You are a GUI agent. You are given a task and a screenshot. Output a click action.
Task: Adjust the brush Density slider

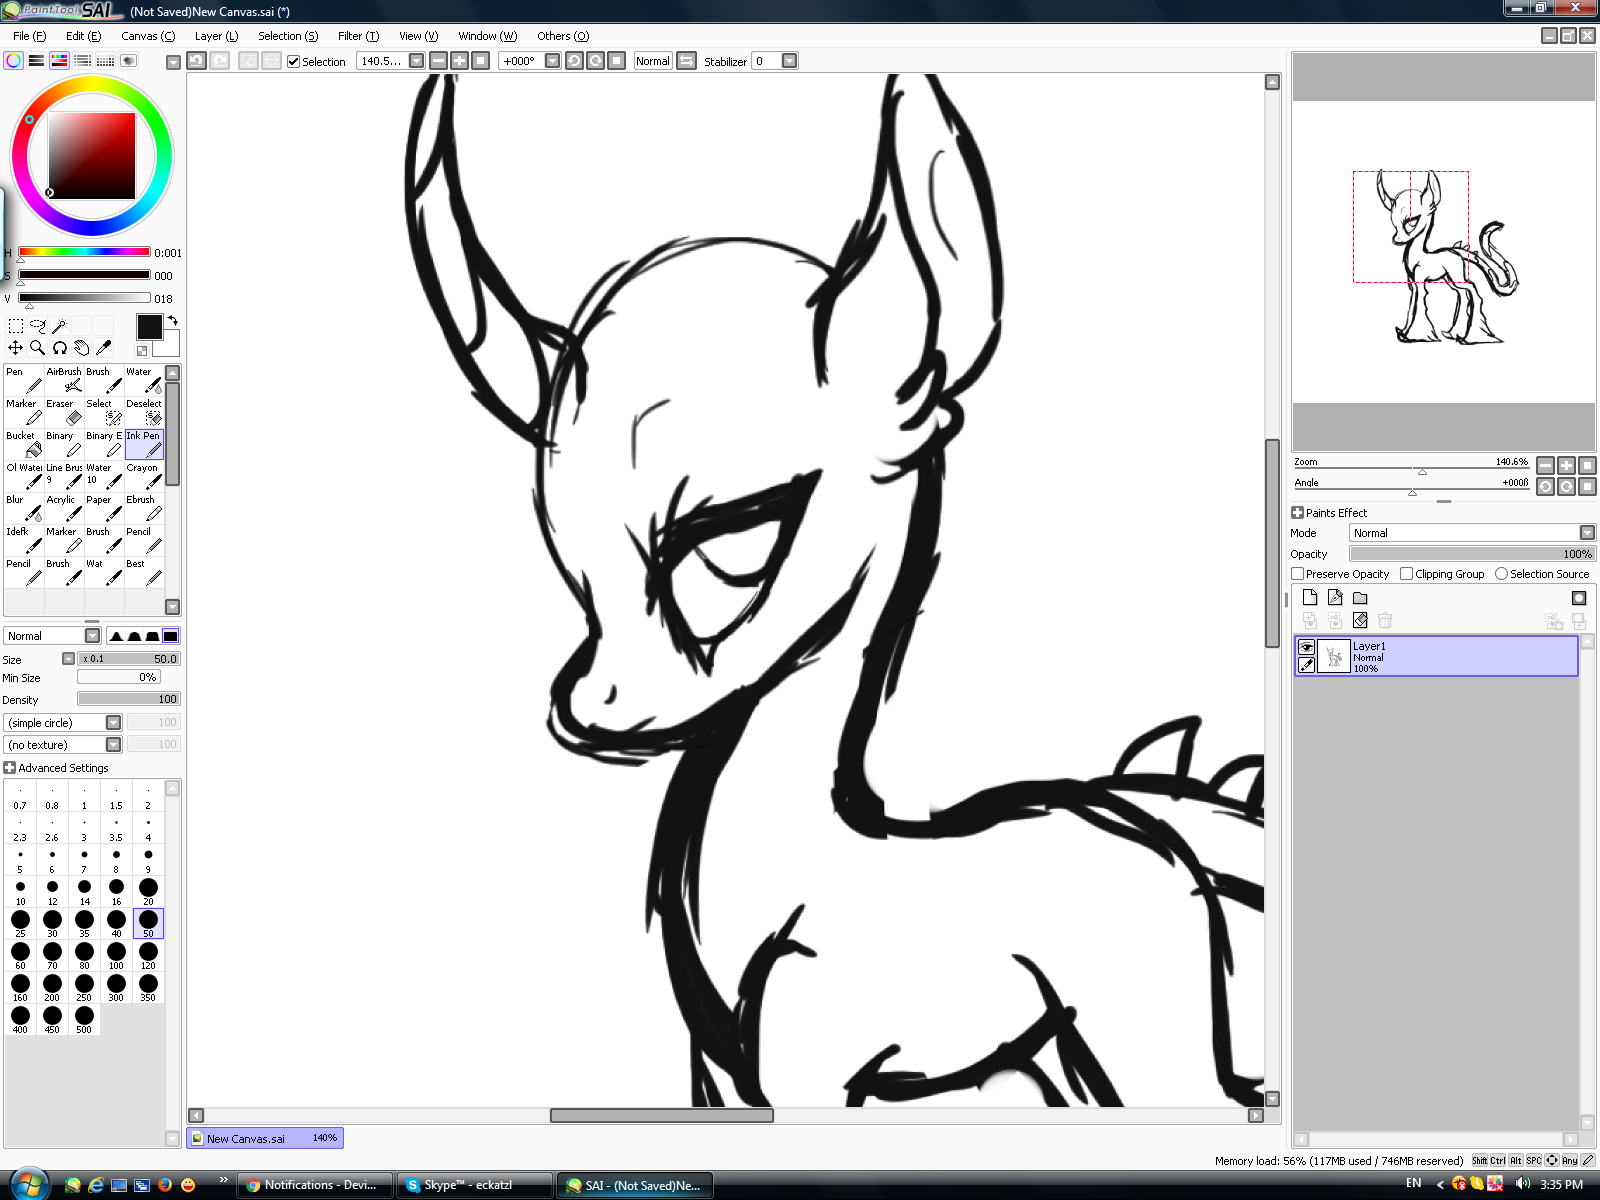click(128, 699)
